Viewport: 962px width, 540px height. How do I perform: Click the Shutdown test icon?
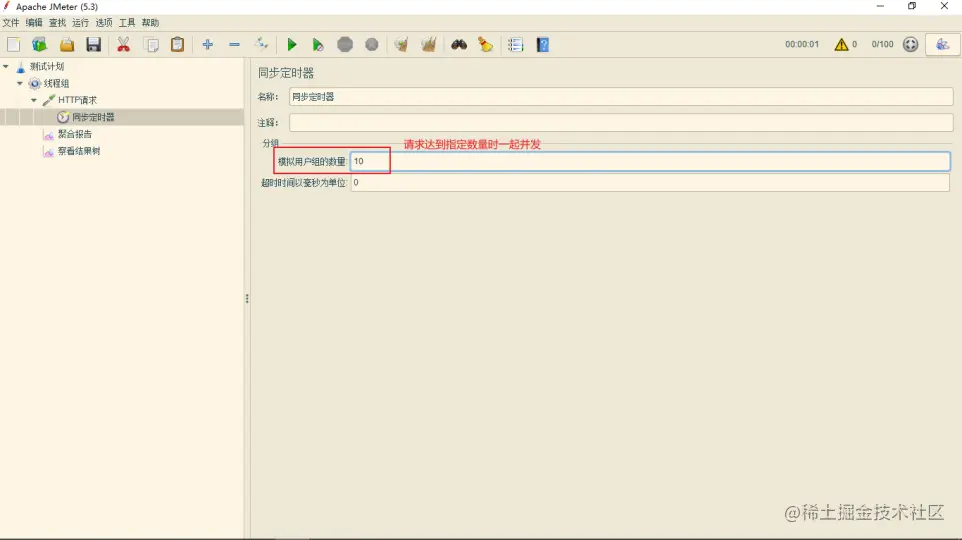[x=372, y=44]
